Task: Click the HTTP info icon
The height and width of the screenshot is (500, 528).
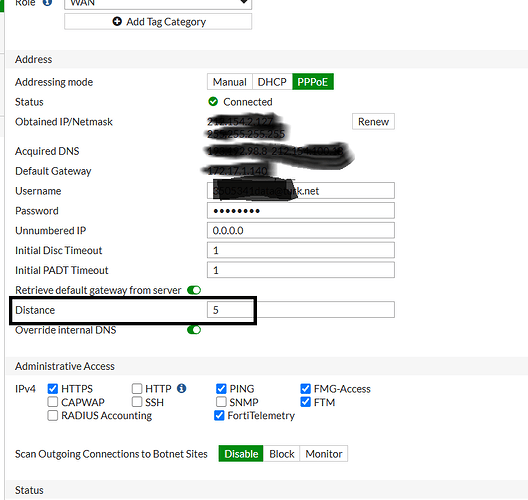Action: (x=182, y=388)
